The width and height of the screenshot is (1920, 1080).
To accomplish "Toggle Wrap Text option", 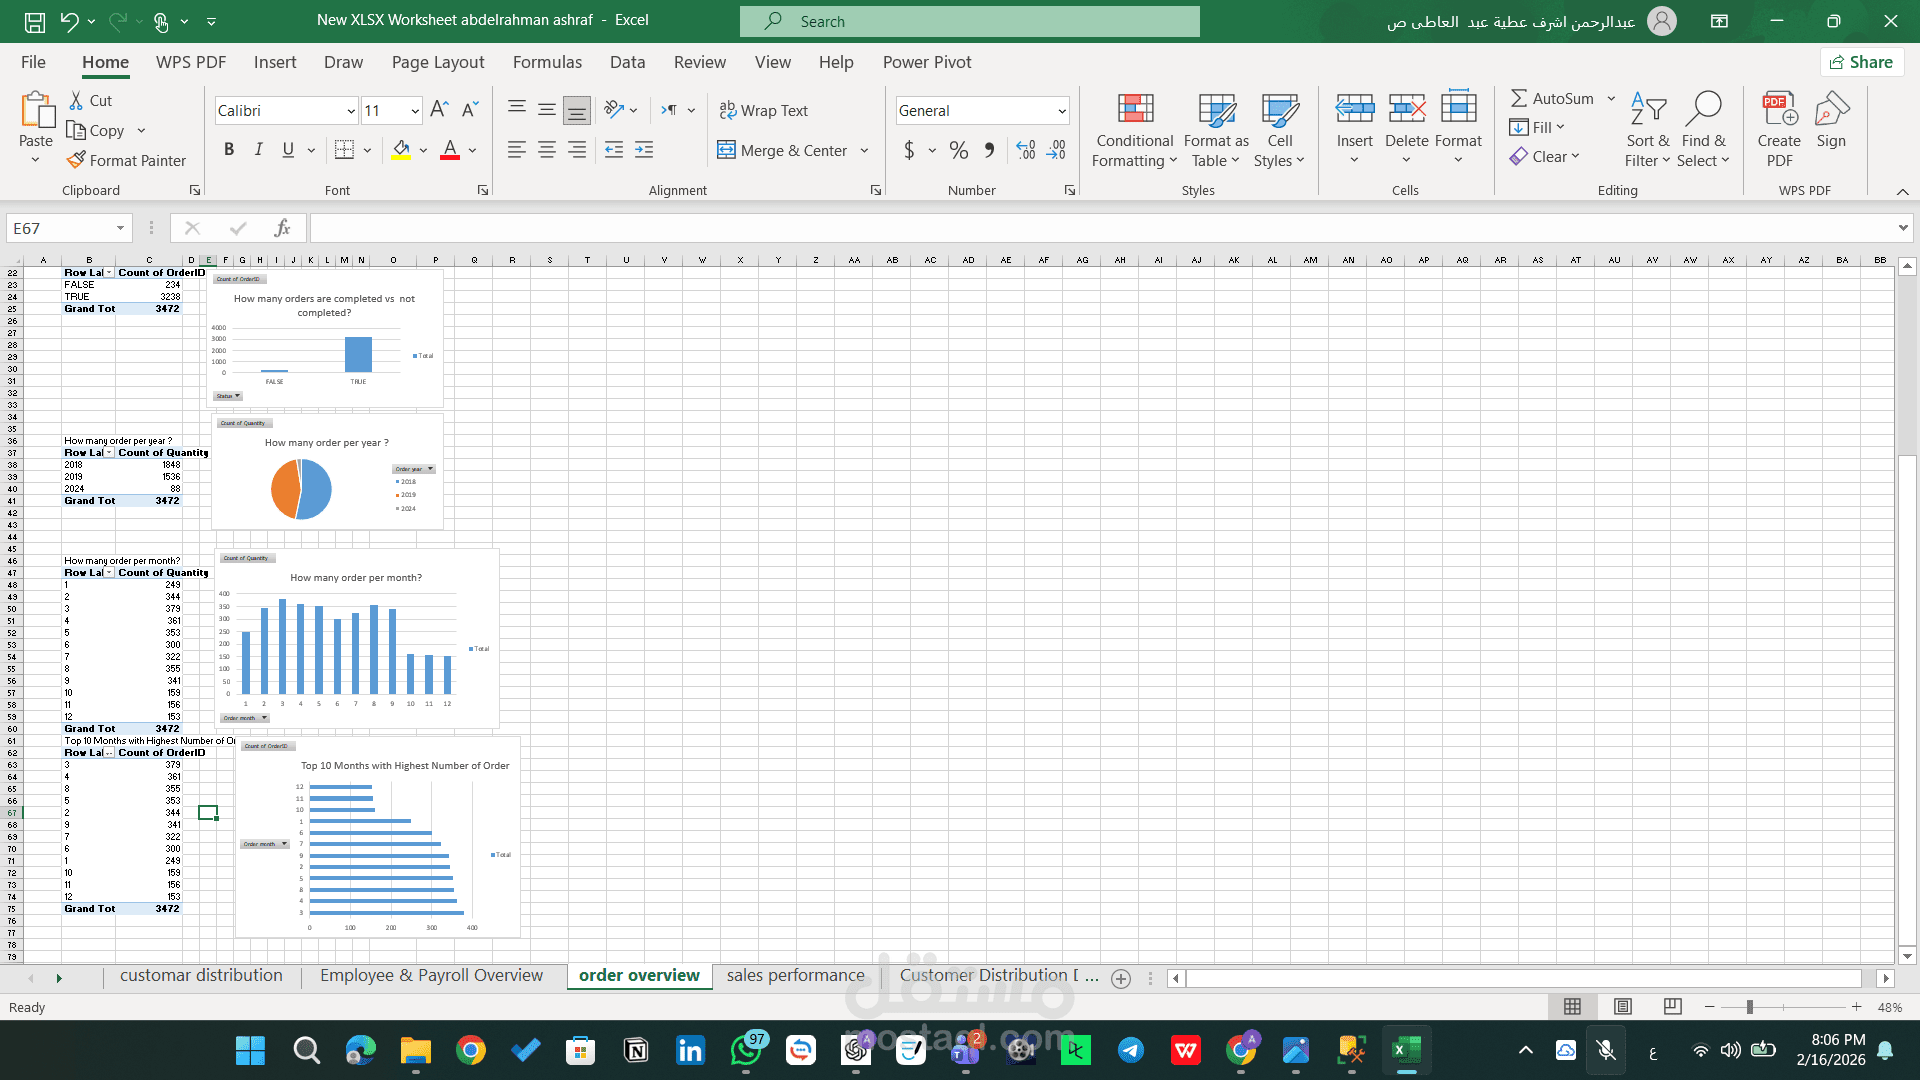I will (x=764, y=110).
